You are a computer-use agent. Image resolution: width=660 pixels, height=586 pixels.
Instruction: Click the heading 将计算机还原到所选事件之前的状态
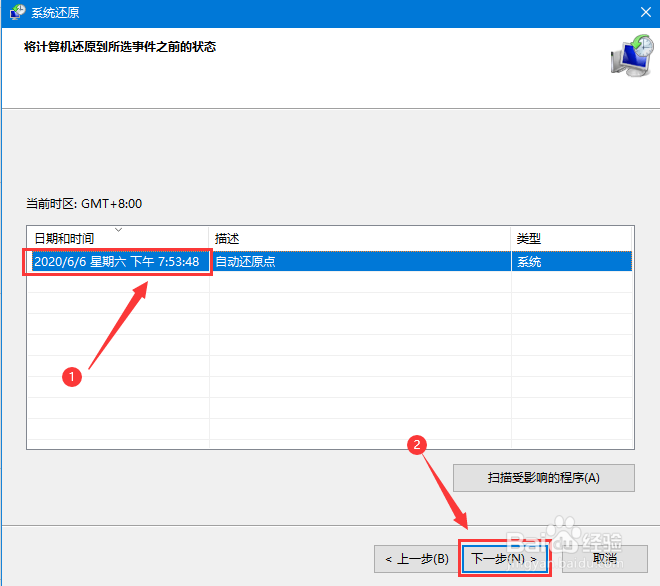click(x=120, y=47)
